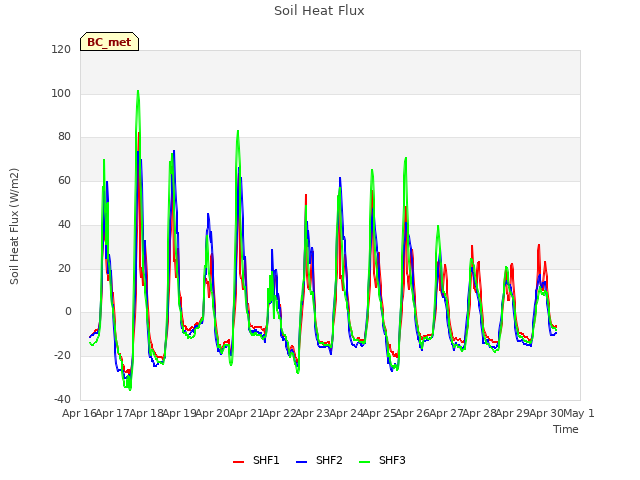This screenshot has width=640, height=480.
Task: Click the 100 y-axis tick label
Action: 61,93
